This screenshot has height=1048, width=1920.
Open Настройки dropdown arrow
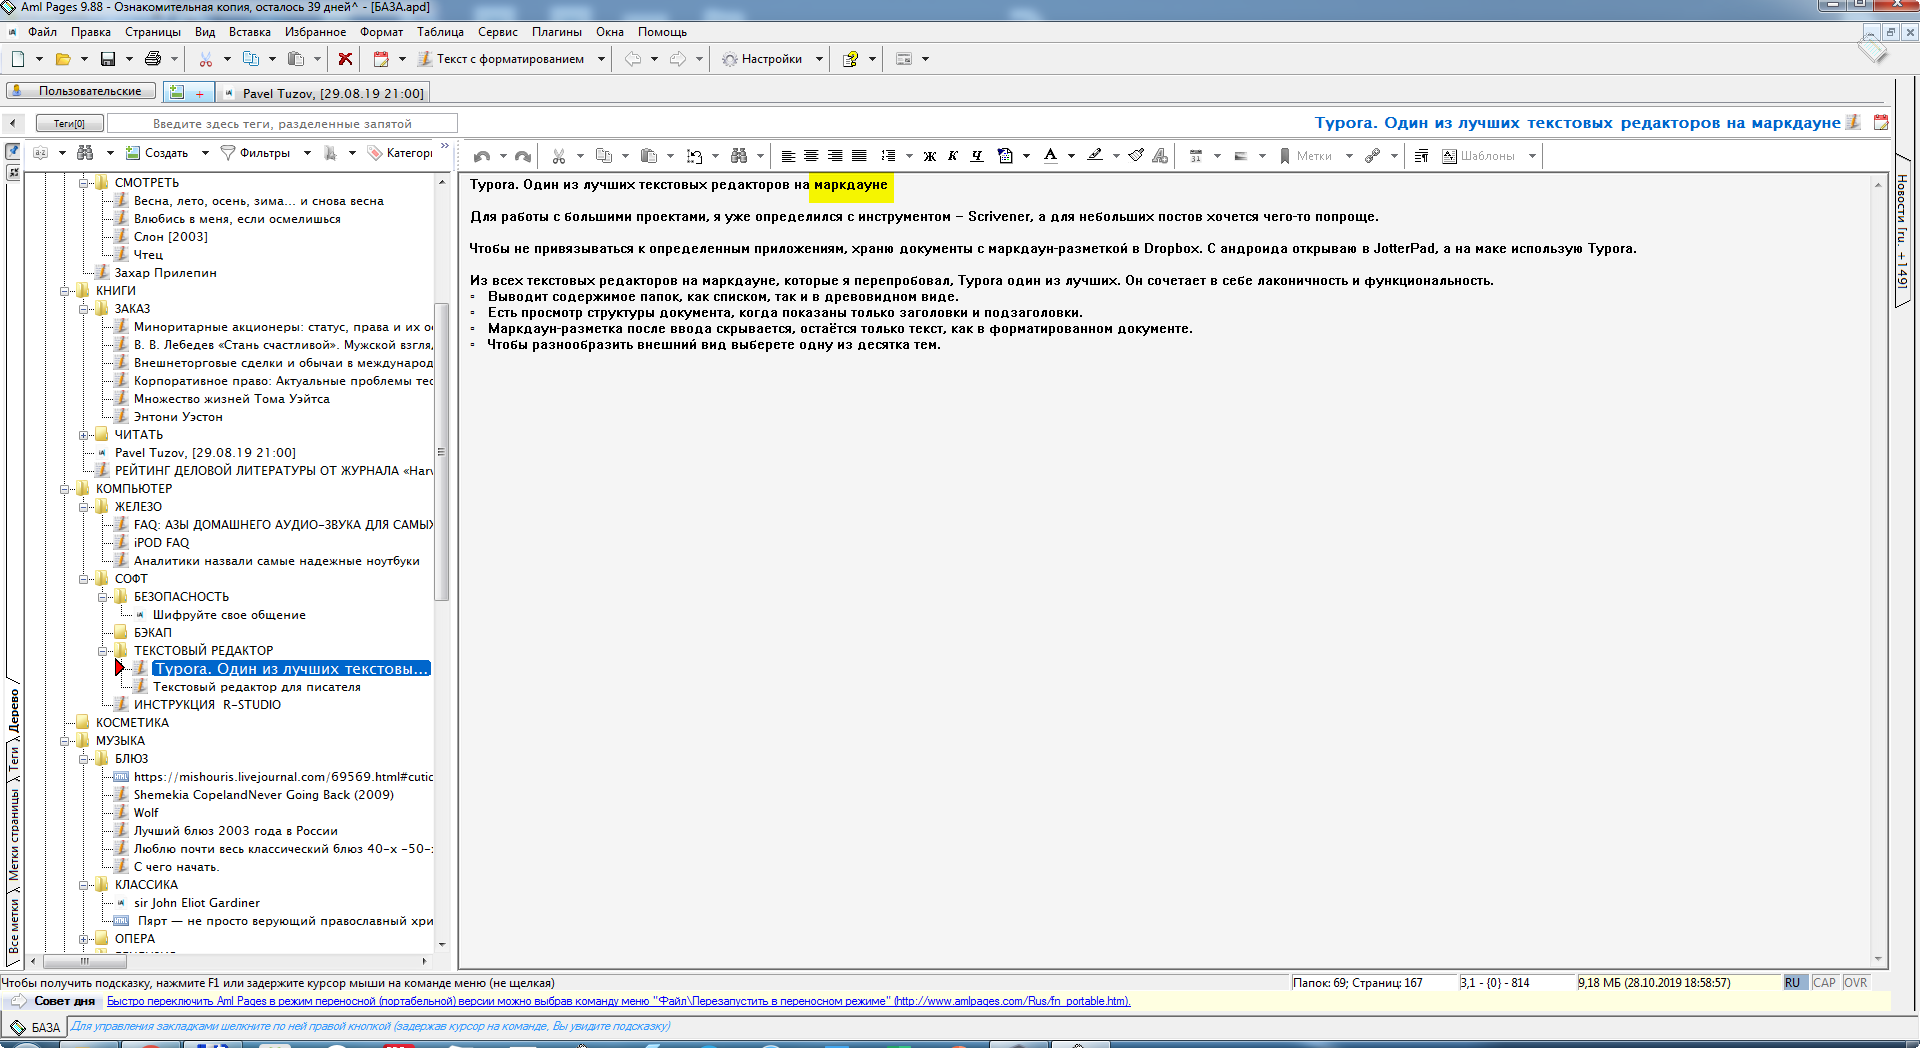[x=819, y=59]
